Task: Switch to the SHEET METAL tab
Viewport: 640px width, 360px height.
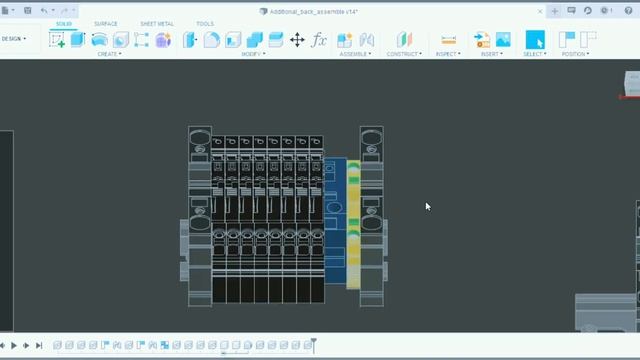Action: point(157,24)
